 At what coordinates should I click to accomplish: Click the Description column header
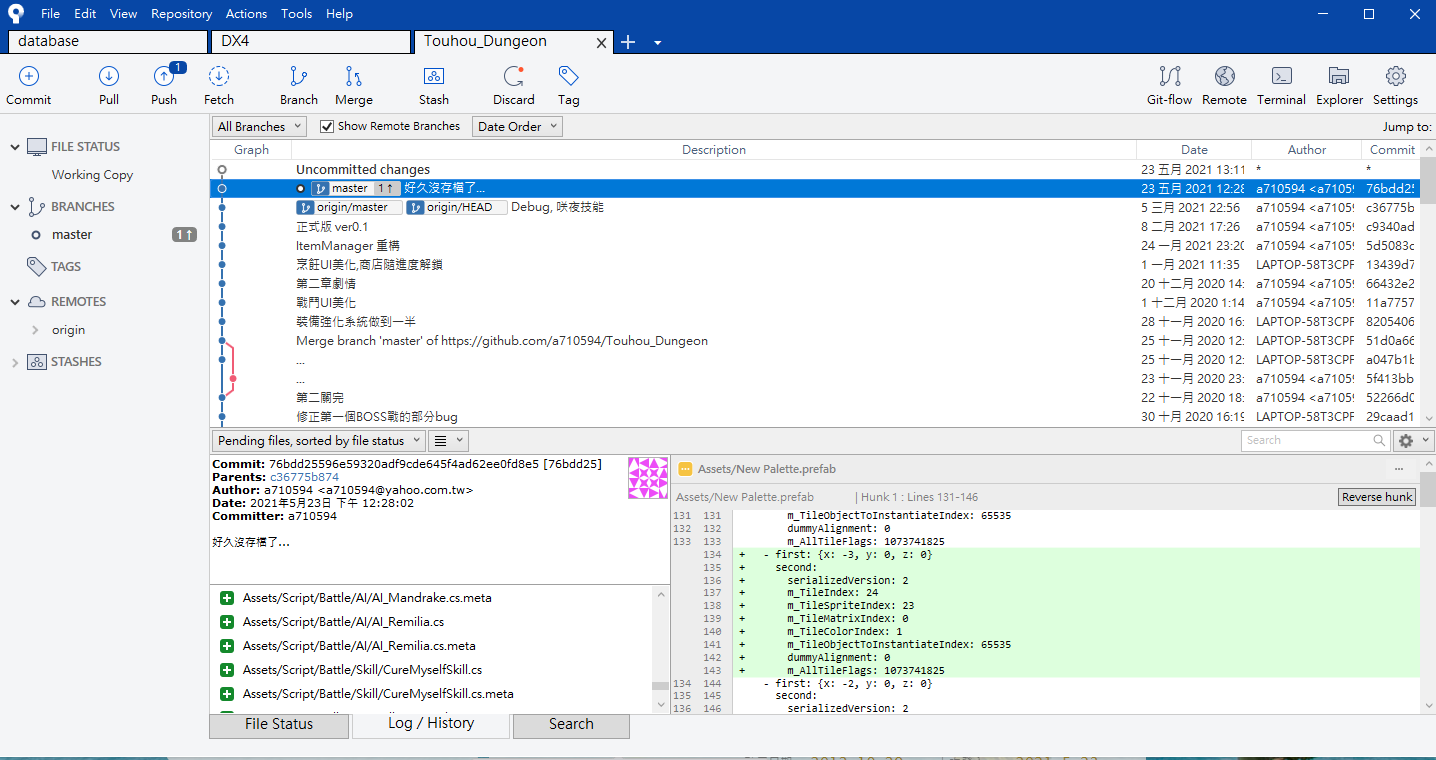coord(714,150)
